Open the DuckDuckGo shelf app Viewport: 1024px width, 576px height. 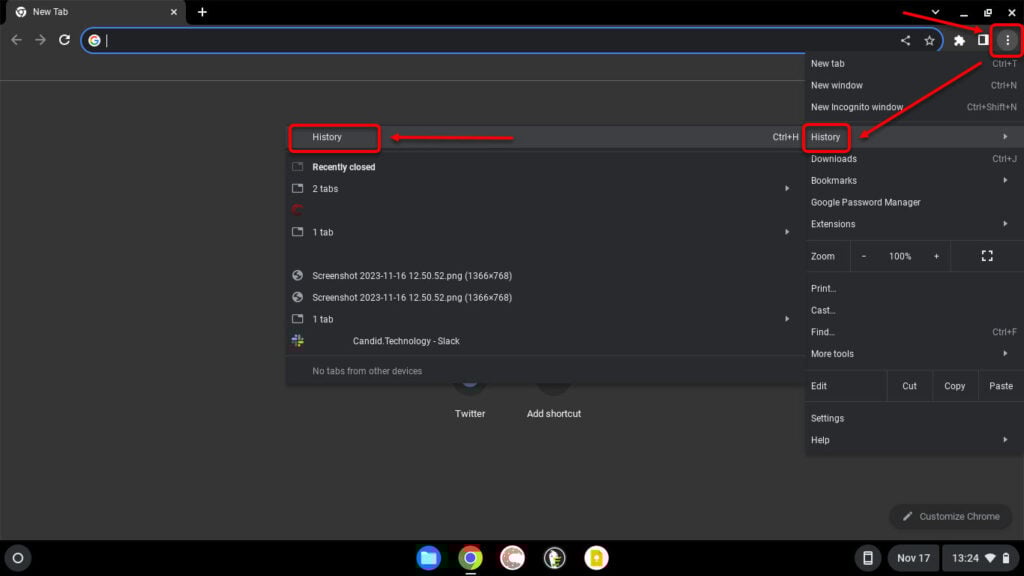pyautogui.click(x=554, y=558)
